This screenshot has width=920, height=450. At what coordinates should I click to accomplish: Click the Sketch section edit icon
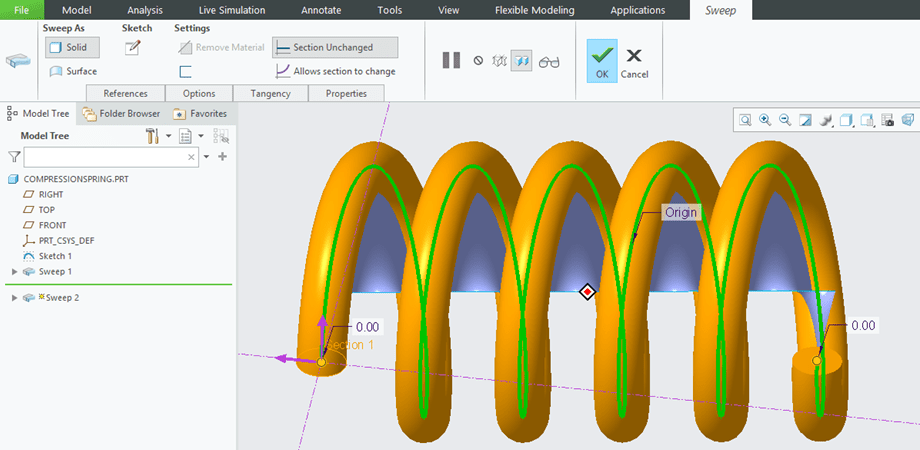click(132, 48)
